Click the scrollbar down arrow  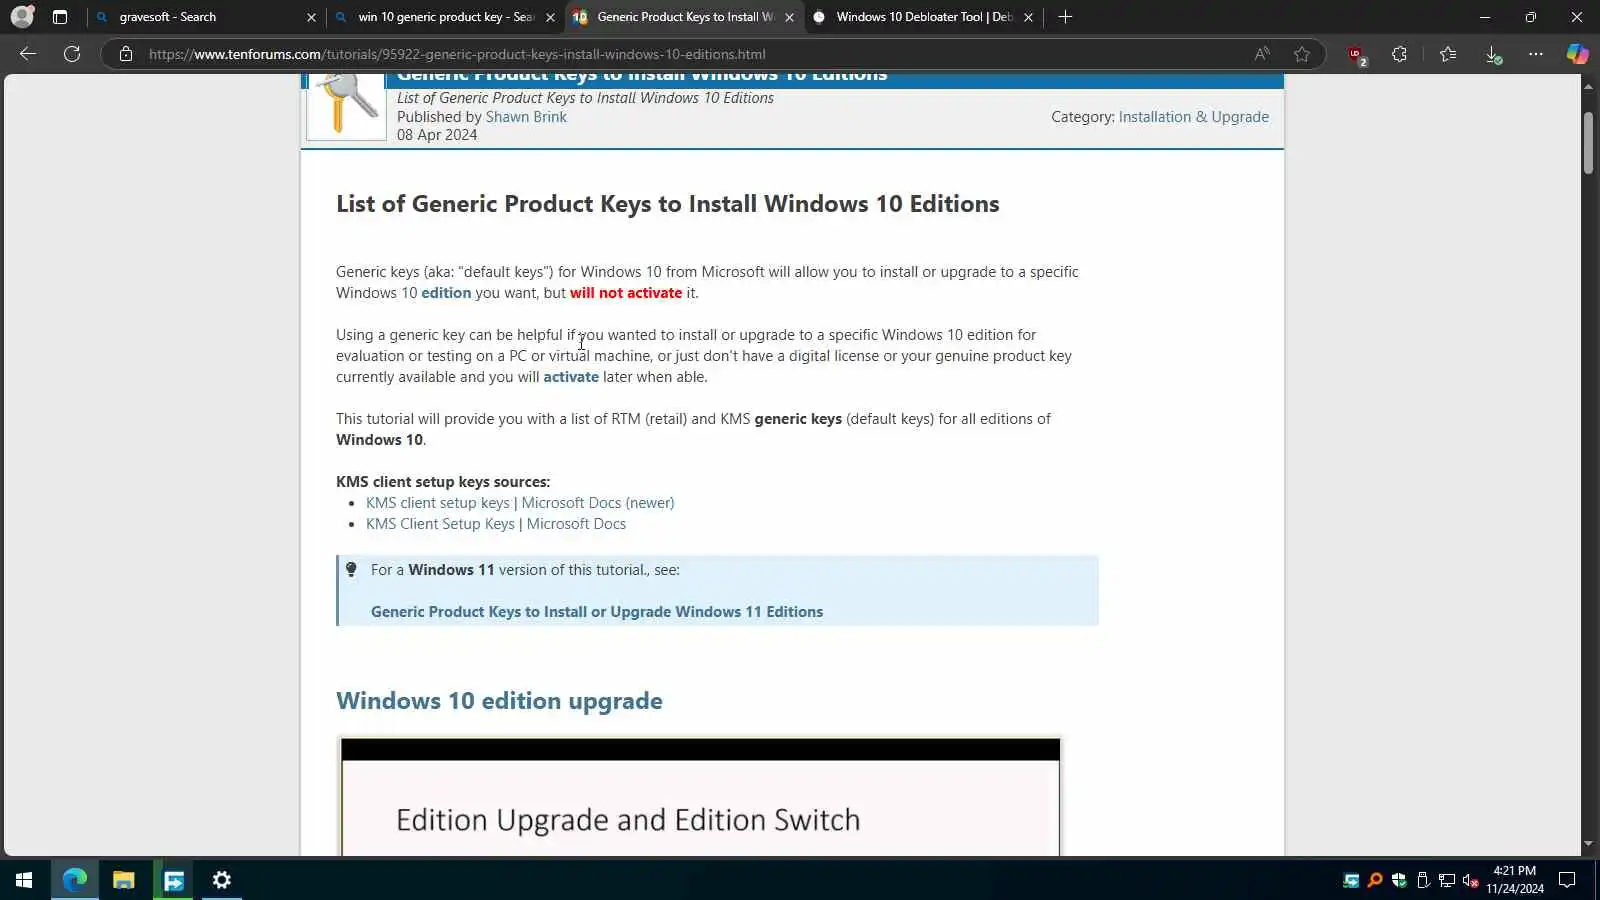coord(1588,844)
